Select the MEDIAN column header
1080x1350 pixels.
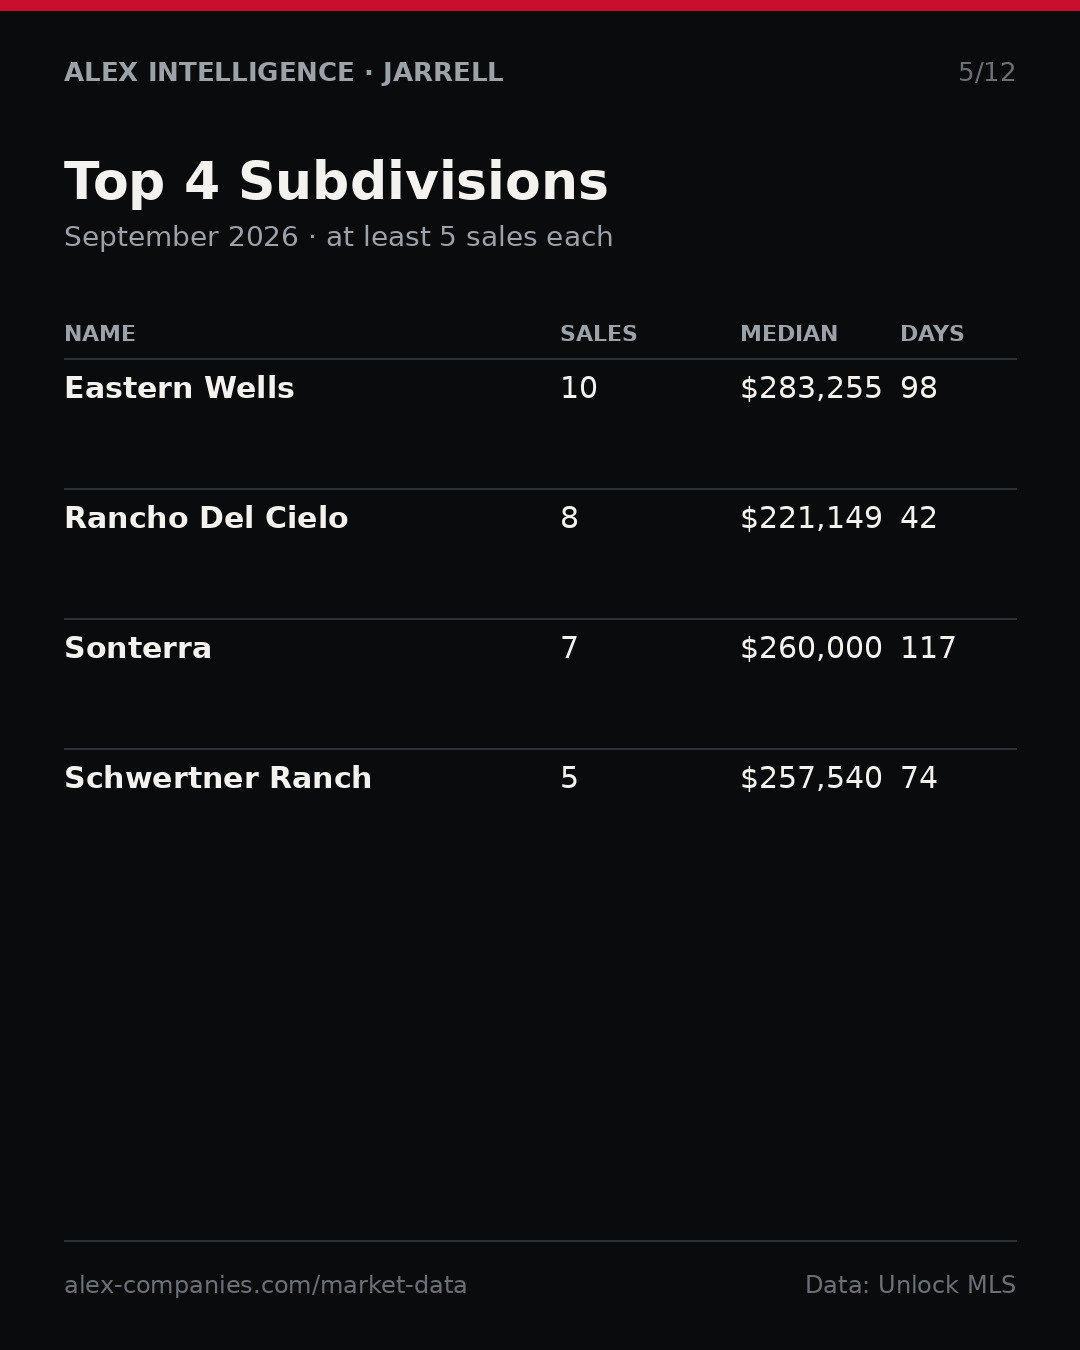point(788,334)
